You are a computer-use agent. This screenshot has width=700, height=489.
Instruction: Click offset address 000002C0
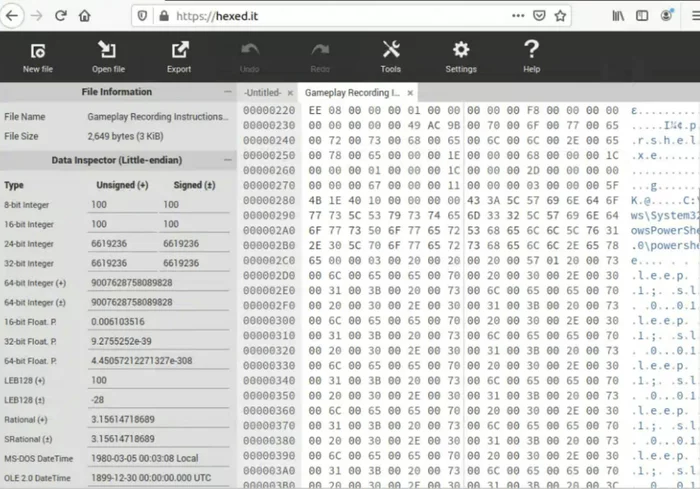269,260
